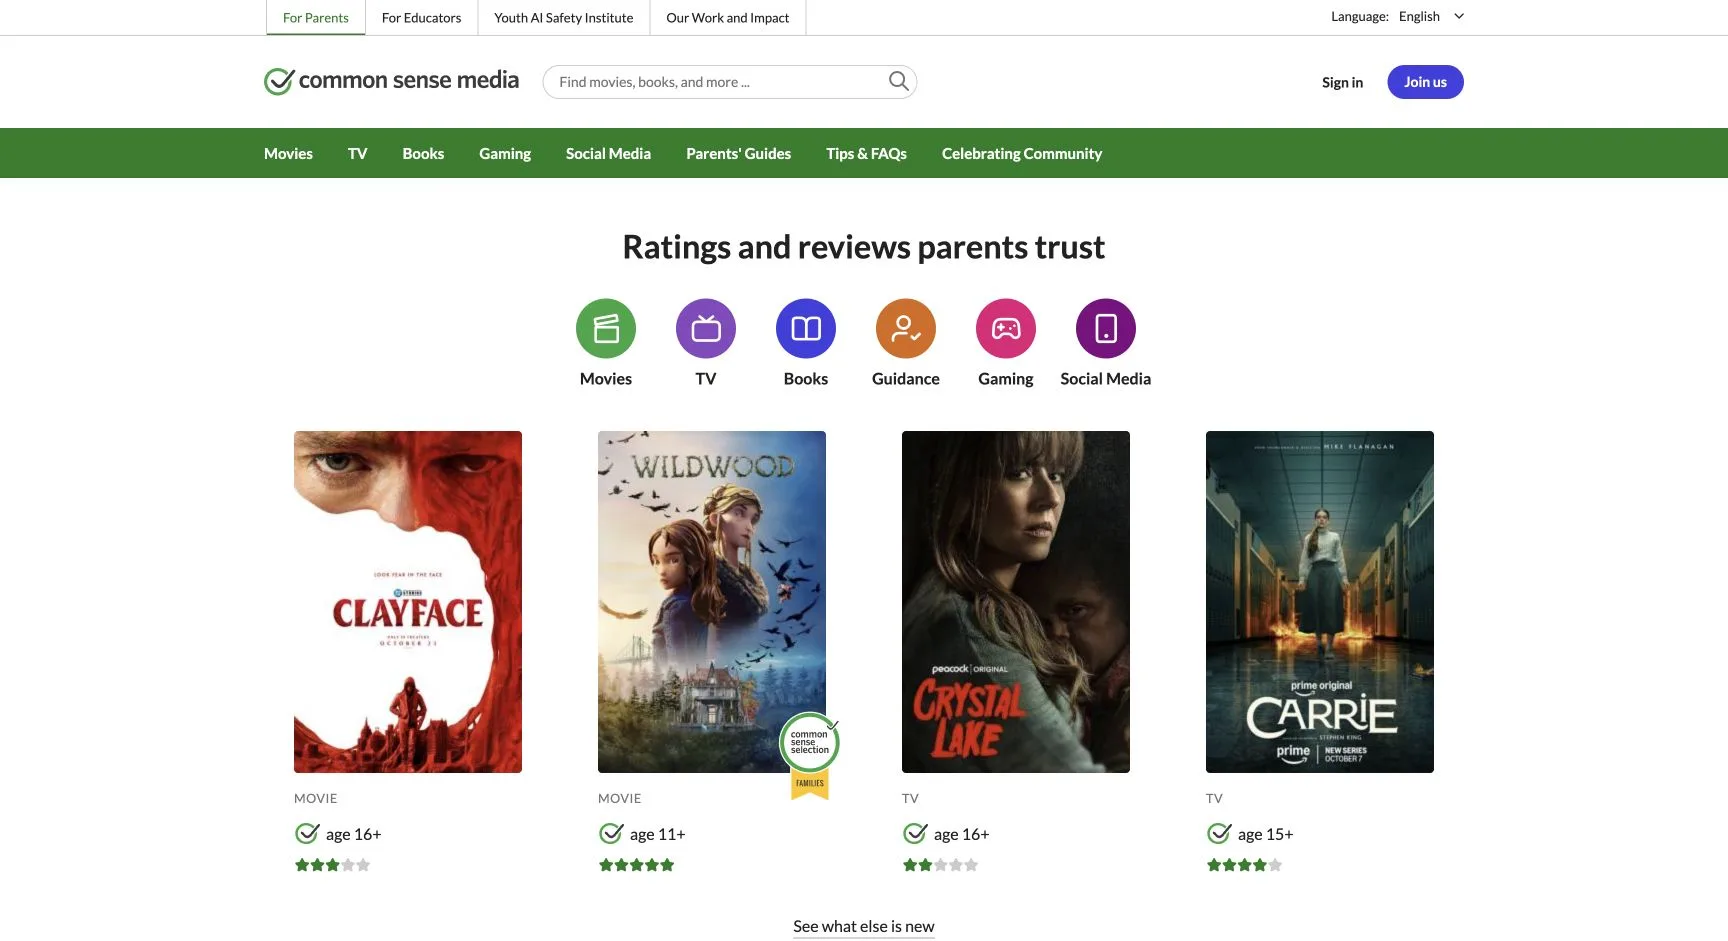Screen dimensions: 1728x941
Task: Click the three-star rating under Clayface
Action: tap(332, 865)
